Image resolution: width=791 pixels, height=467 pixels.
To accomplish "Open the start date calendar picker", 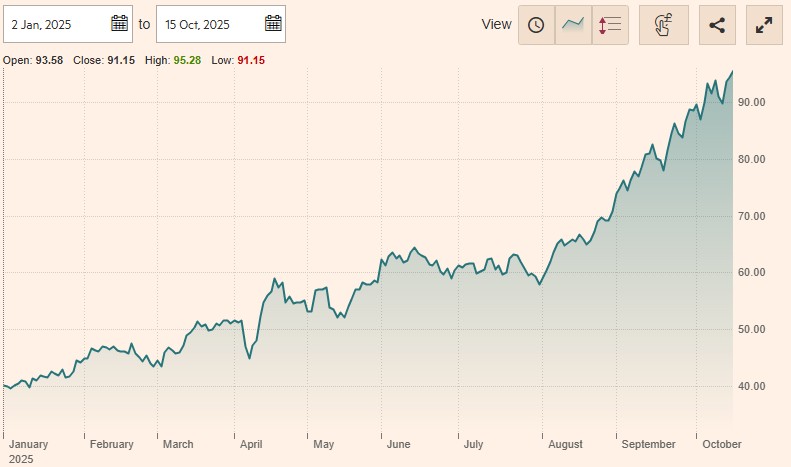I will (119, 24).
